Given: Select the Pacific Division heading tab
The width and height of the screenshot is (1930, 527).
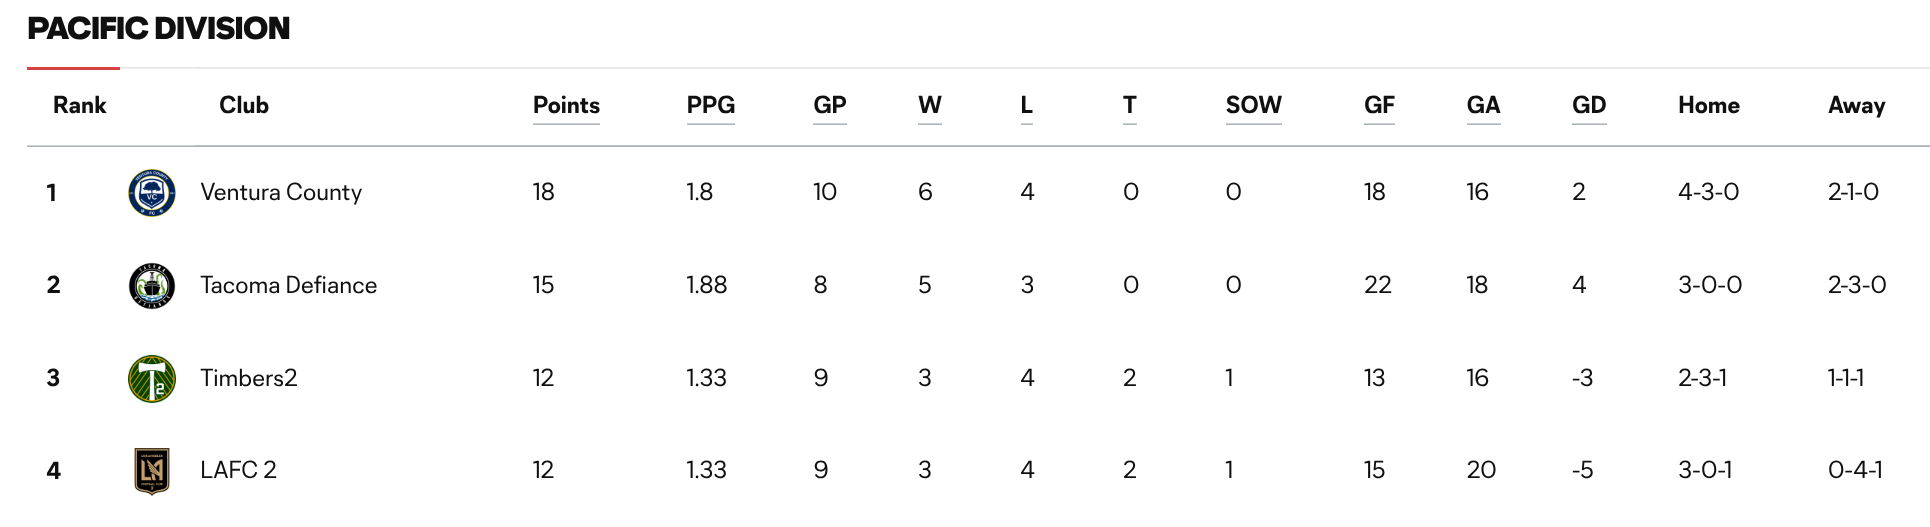Looking at the screenshot, I should click(158, 28).
